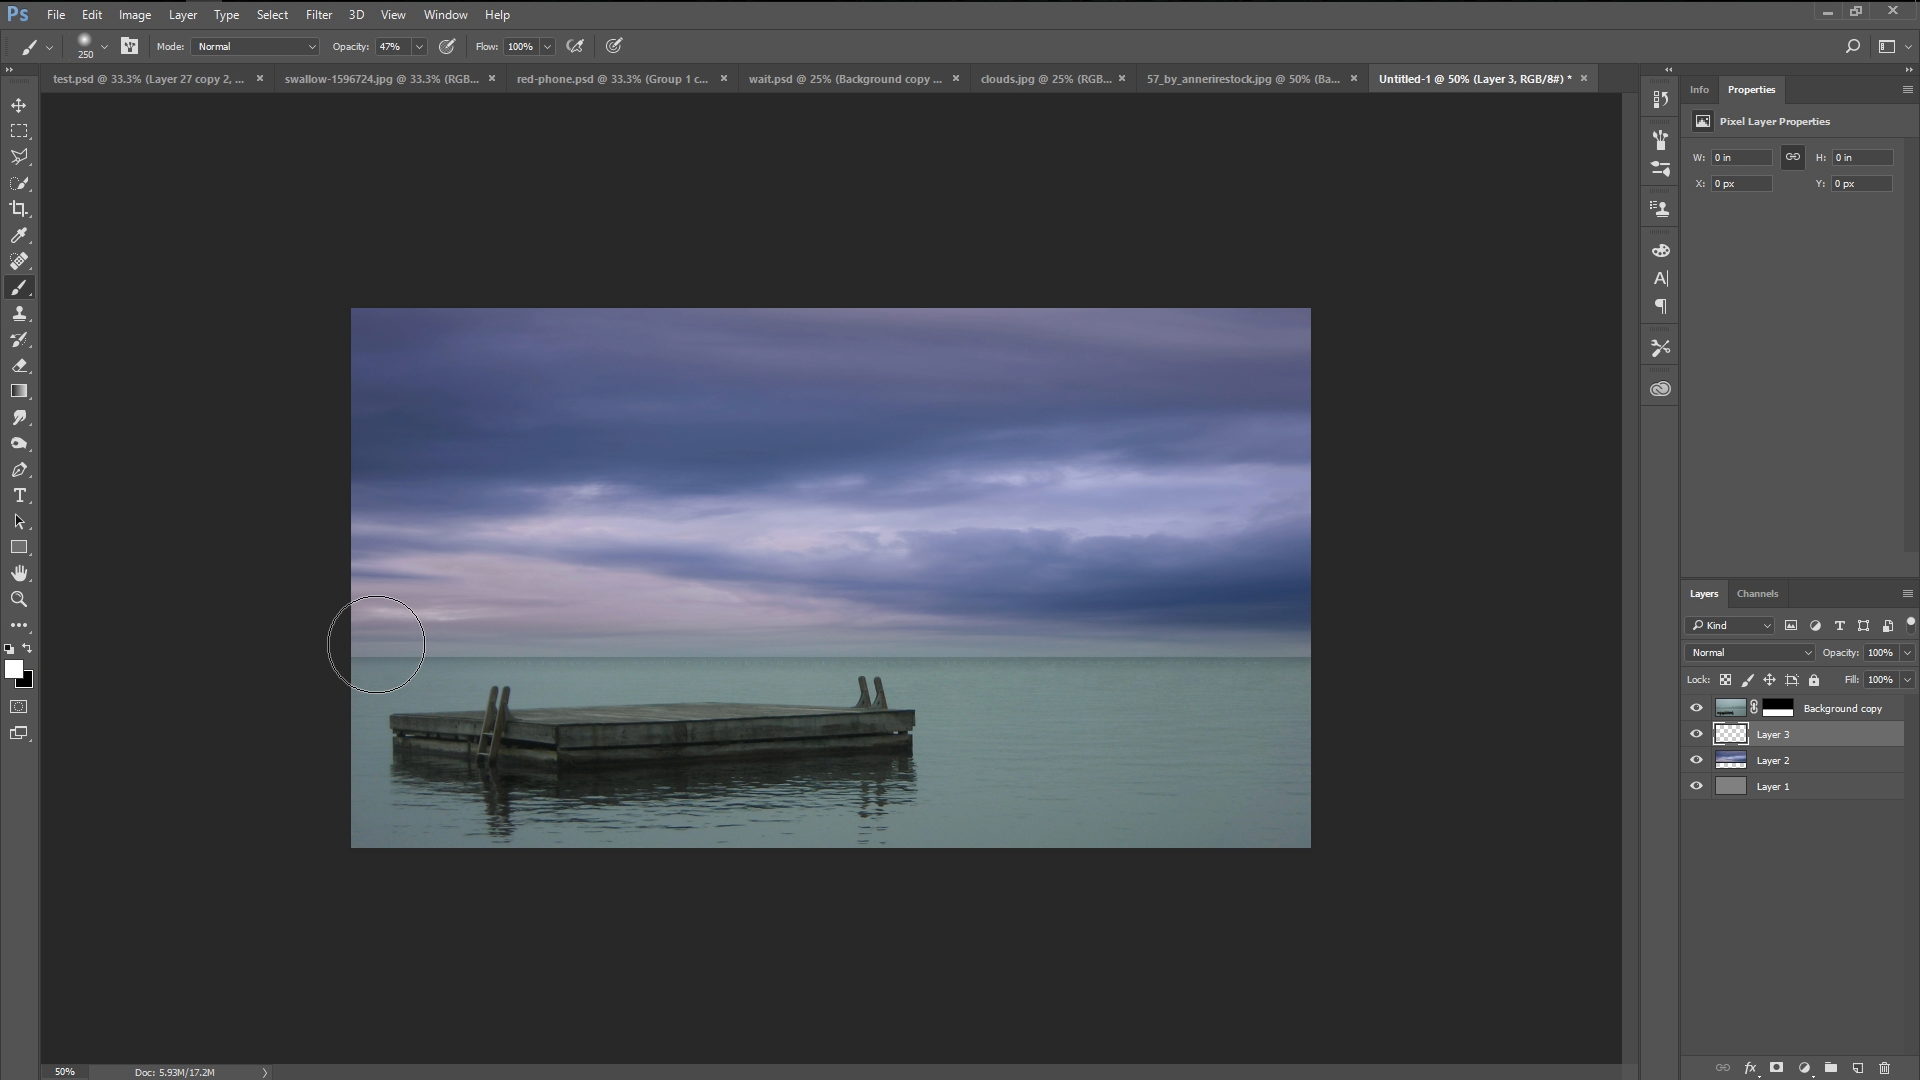The width and height of the screenshot is (1920, 1080).
Task: Select the Healing Brush tool
Action: coord(19,261)
